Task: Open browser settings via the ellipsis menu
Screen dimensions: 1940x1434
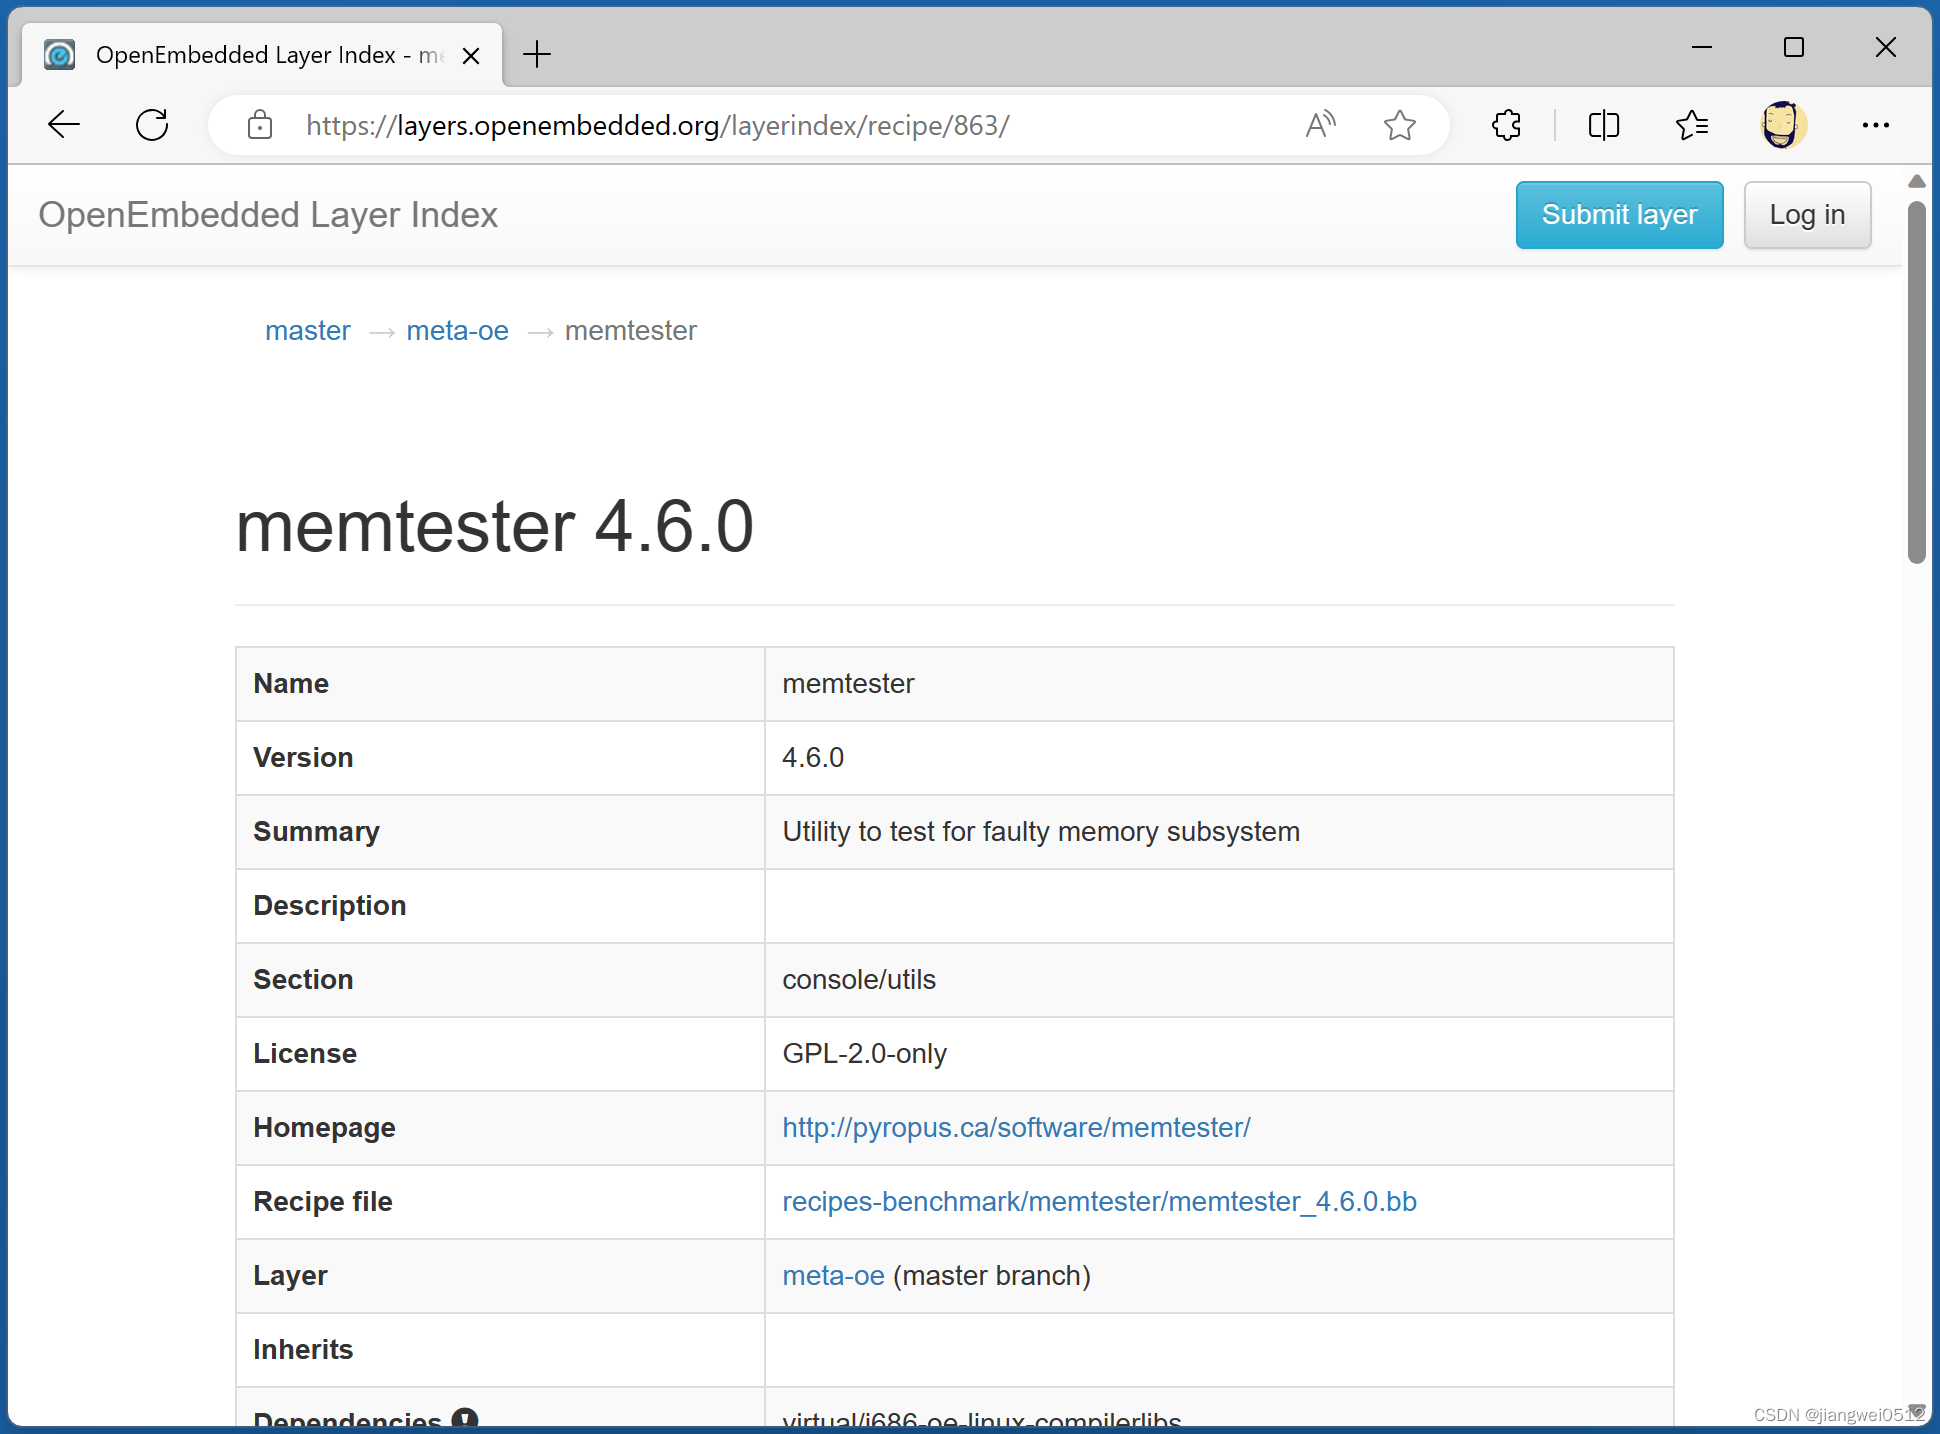Action: pyautogui.click(x=1876, y=125)
